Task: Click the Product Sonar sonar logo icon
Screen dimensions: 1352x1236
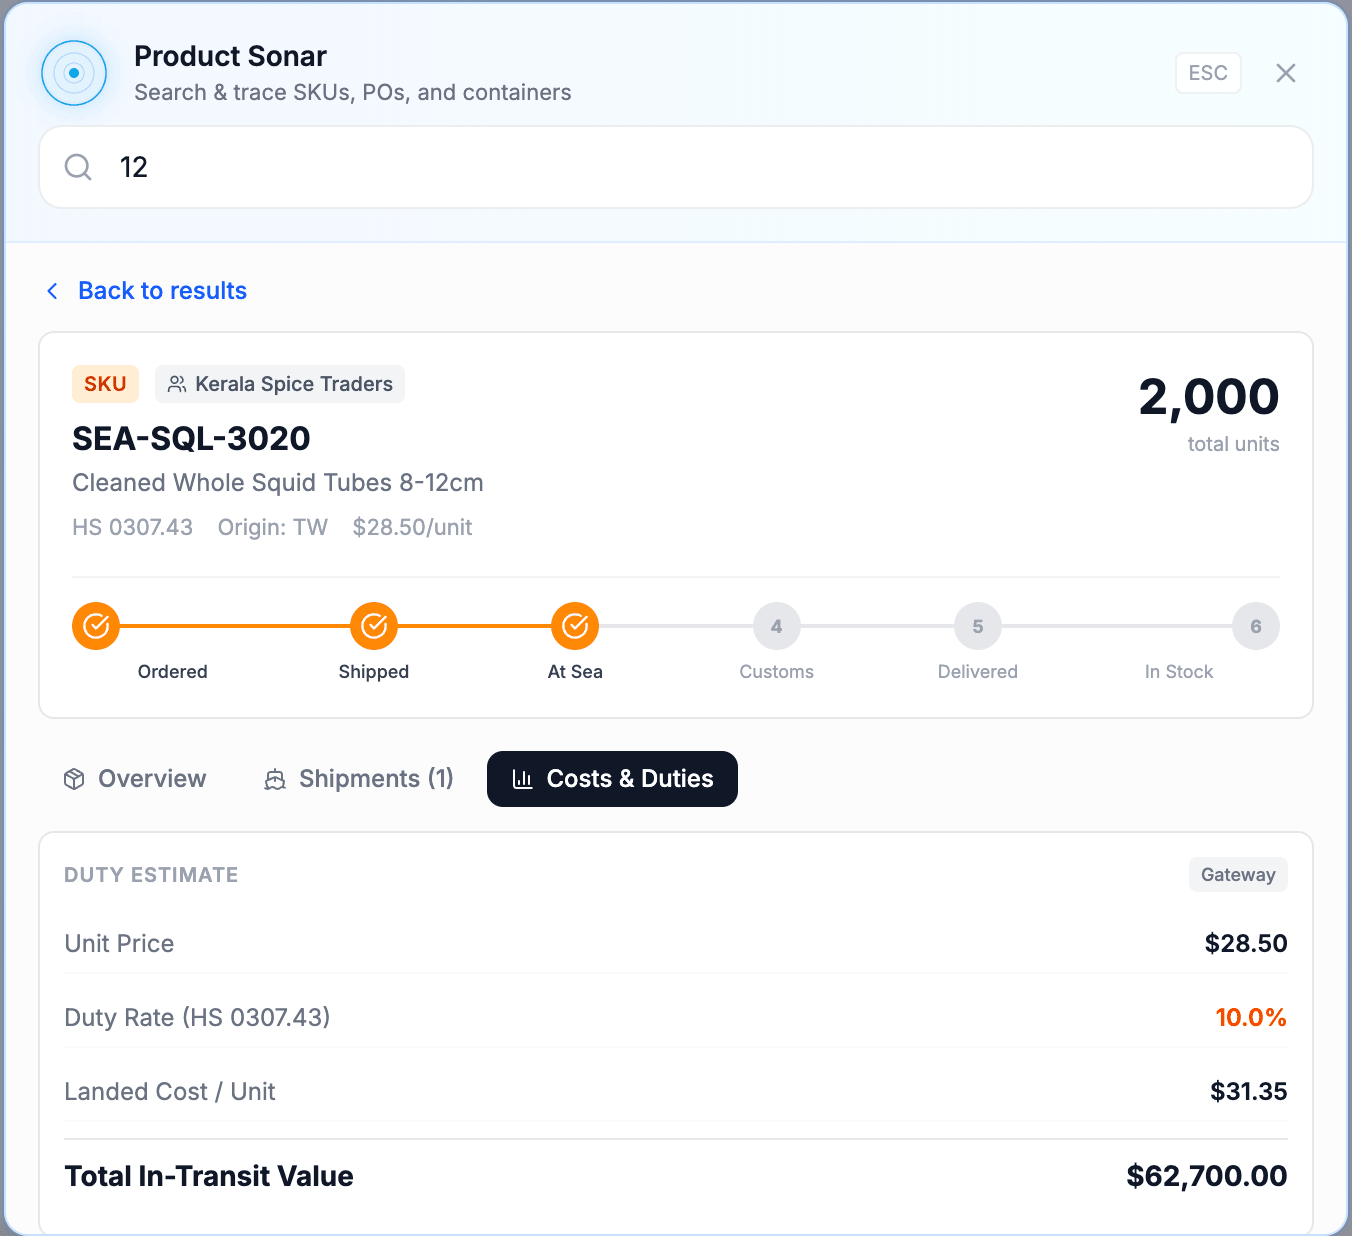Action: tap(73, 72)
